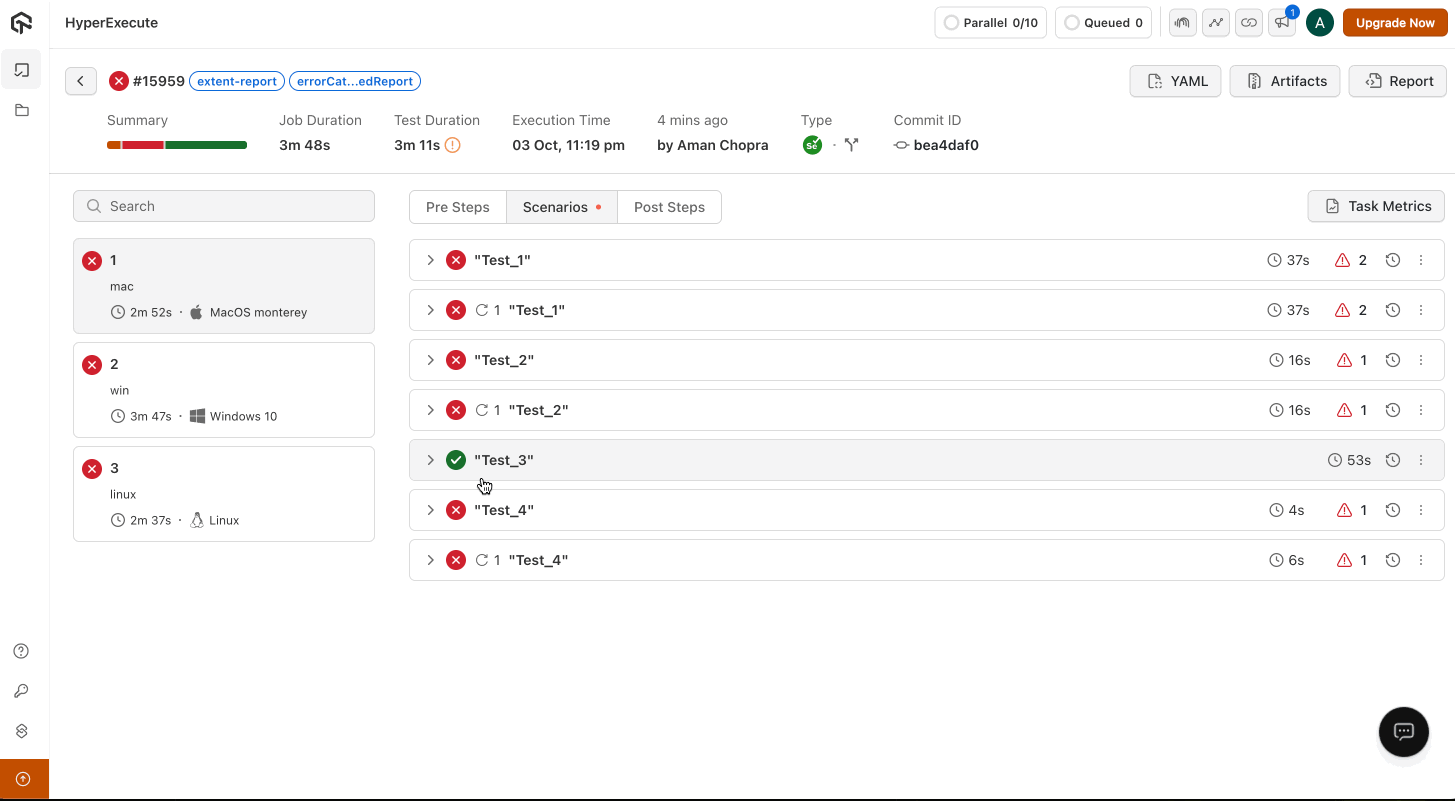Click the help question mark icon in sidebar

(21, 651)
